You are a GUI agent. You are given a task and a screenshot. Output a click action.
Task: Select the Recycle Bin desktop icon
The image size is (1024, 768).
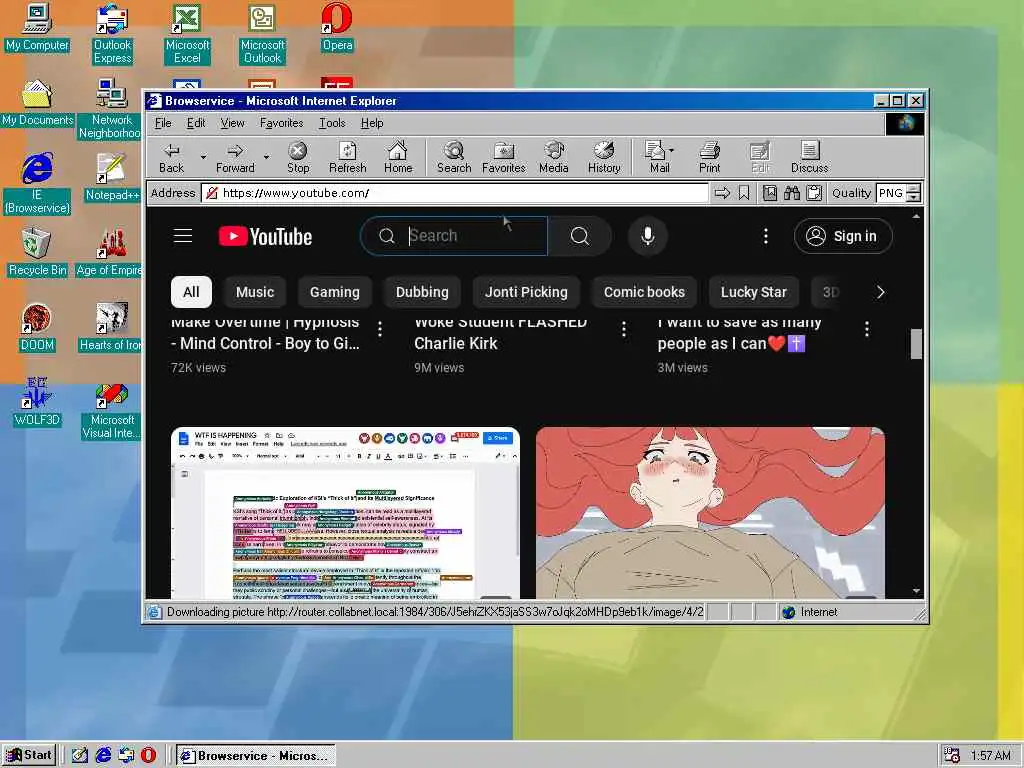[37, 252]
